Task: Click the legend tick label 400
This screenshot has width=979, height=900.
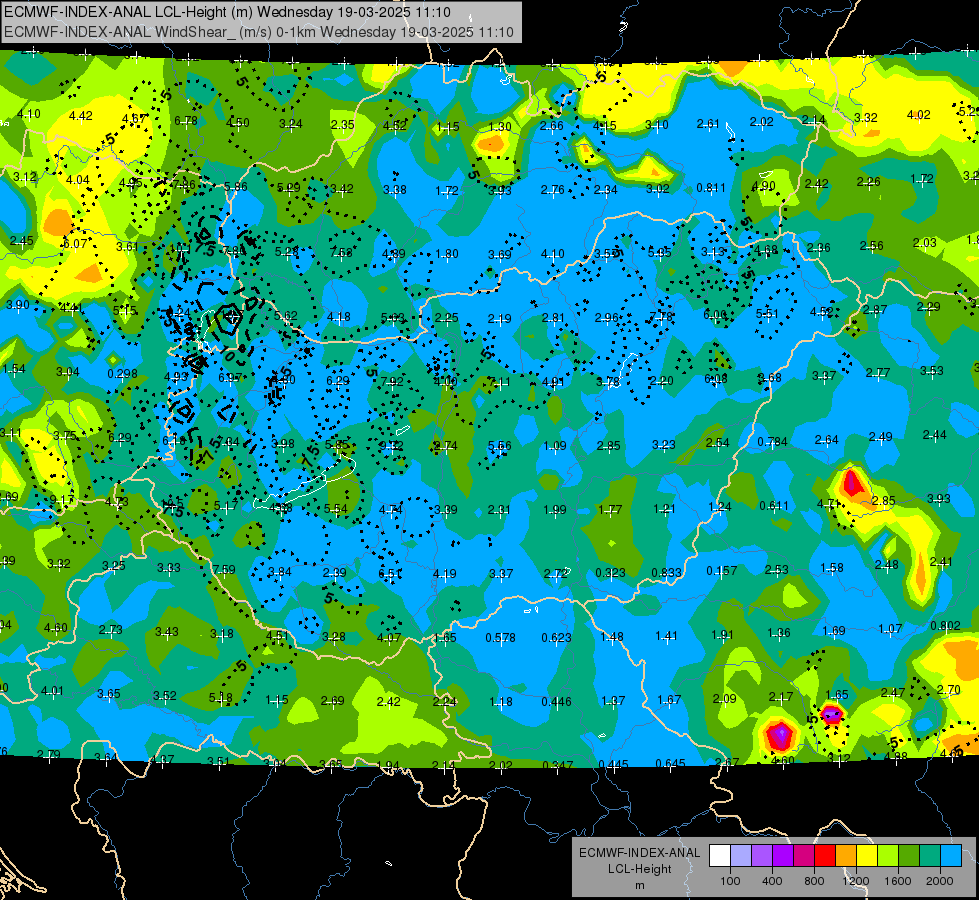Action: 772,881
